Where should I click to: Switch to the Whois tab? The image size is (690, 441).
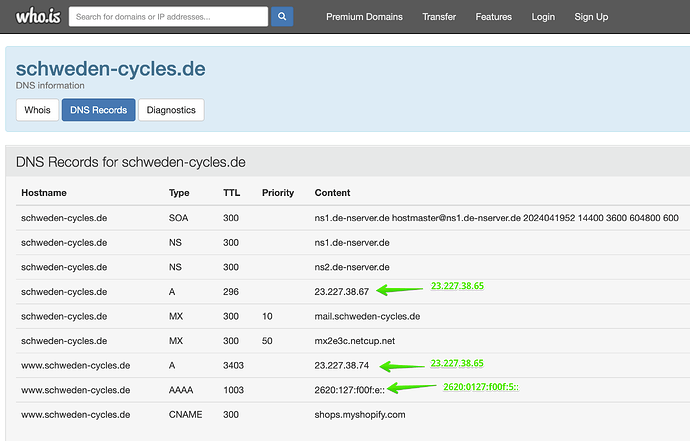[36, 110]
